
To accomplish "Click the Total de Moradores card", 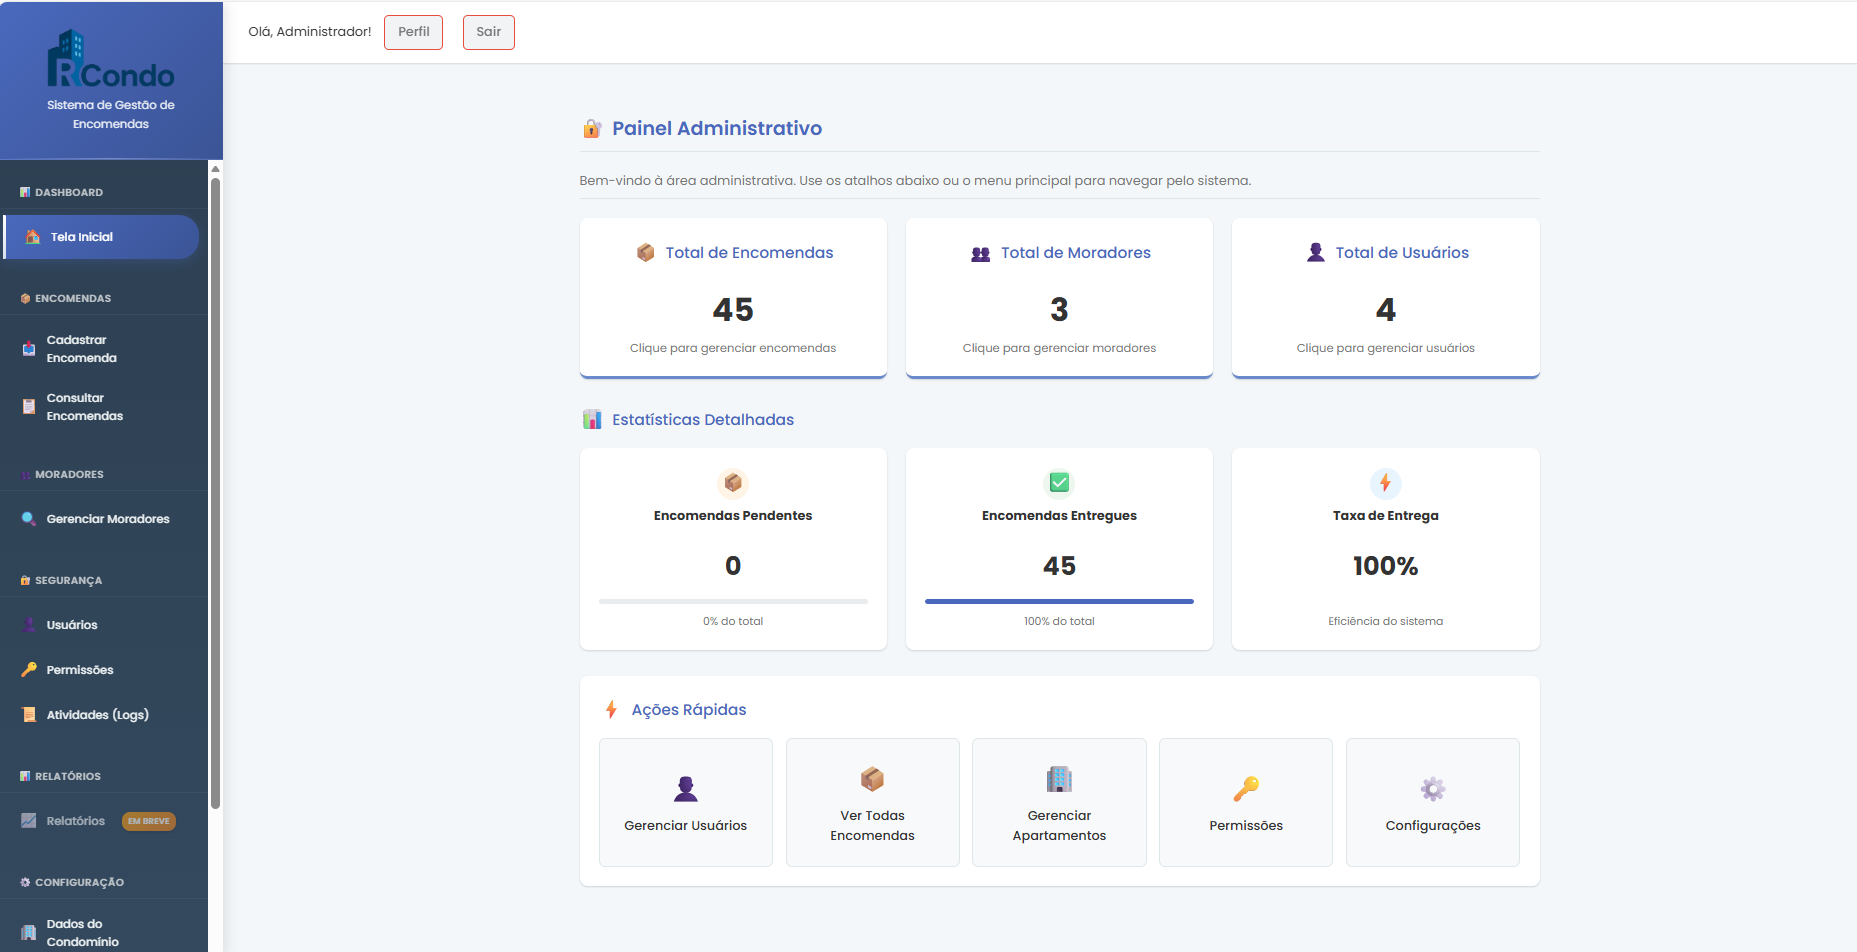I will tap(1058, 298).
